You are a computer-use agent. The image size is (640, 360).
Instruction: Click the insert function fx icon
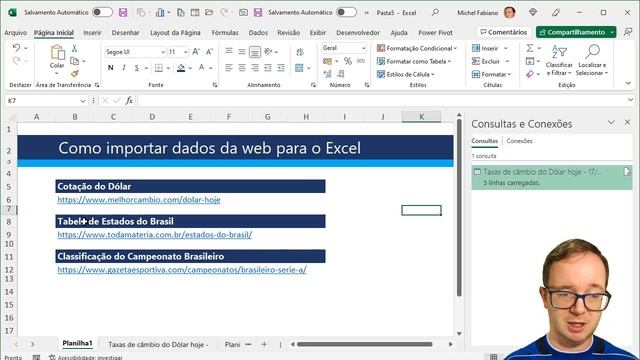click(129, 100)
